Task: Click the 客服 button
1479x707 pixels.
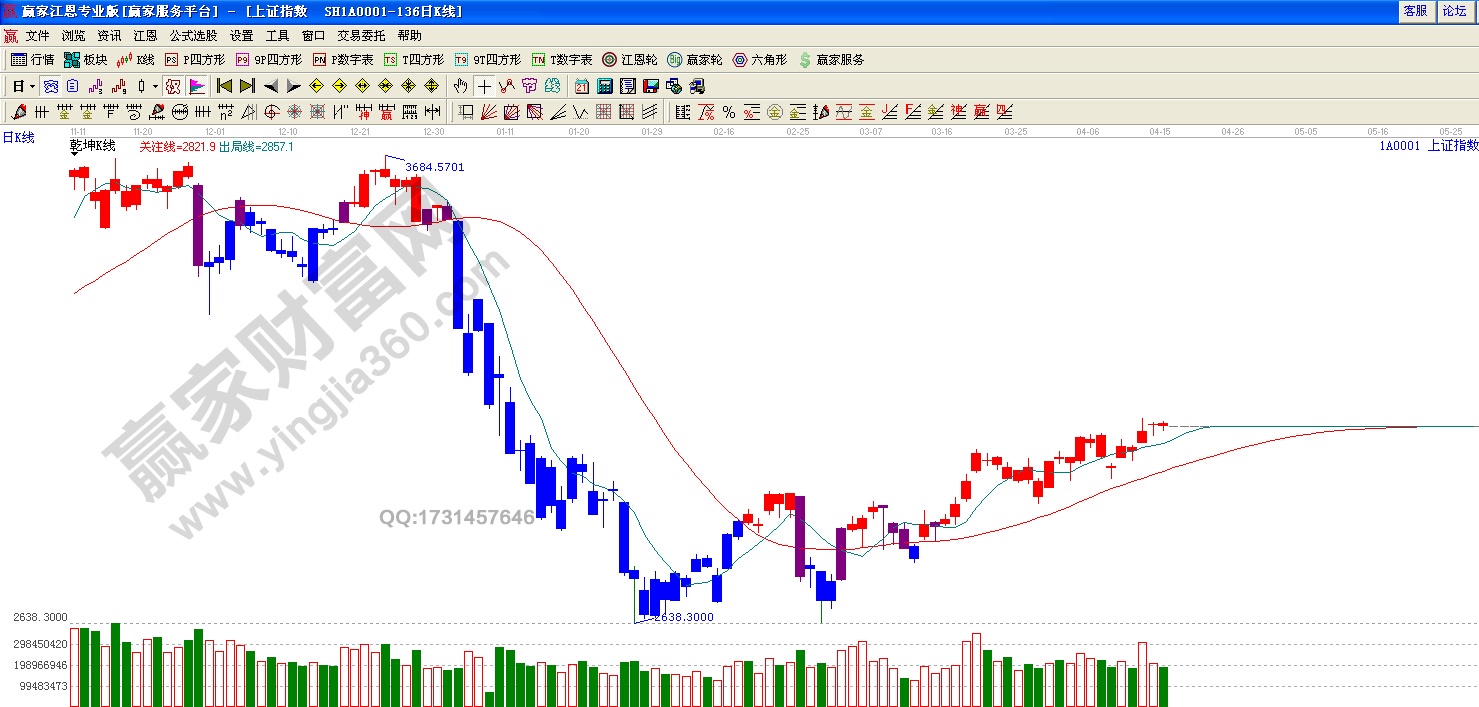Action: pos(1415,11)
